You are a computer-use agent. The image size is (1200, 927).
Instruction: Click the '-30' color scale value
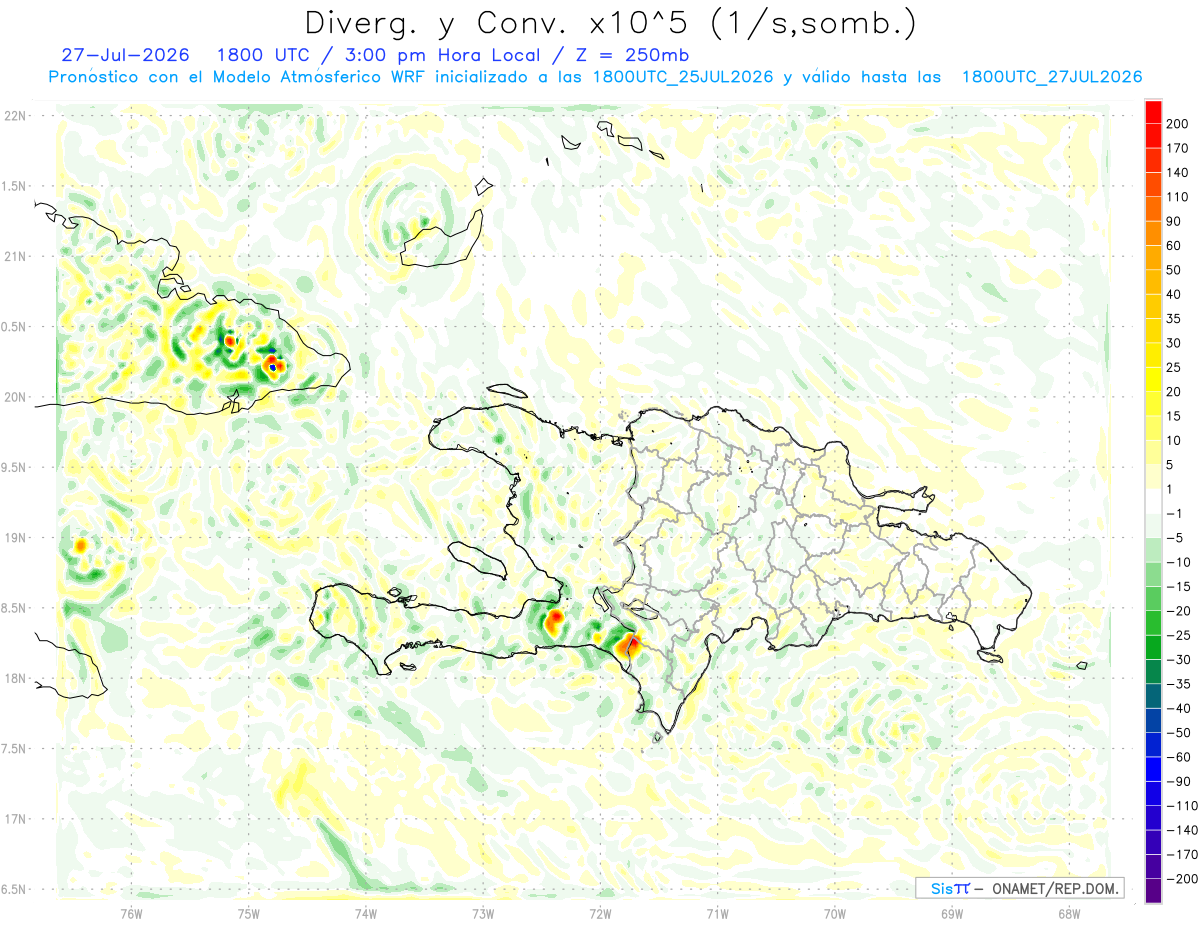[x=1178, y=659]
